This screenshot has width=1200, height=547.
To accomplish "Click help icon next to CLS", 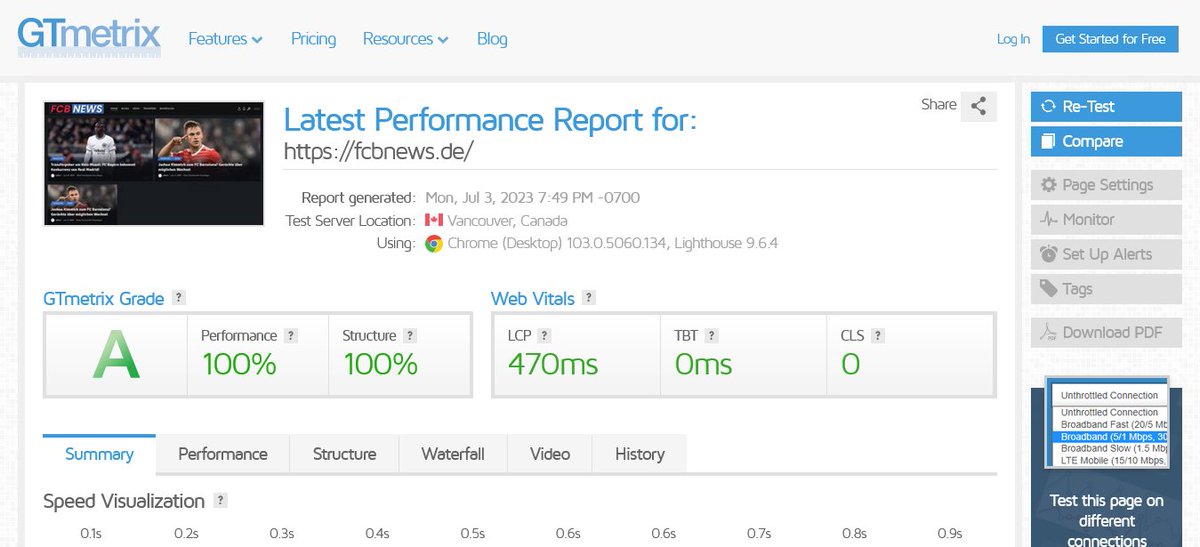I will pyautogui.click(x=877, y=336).
